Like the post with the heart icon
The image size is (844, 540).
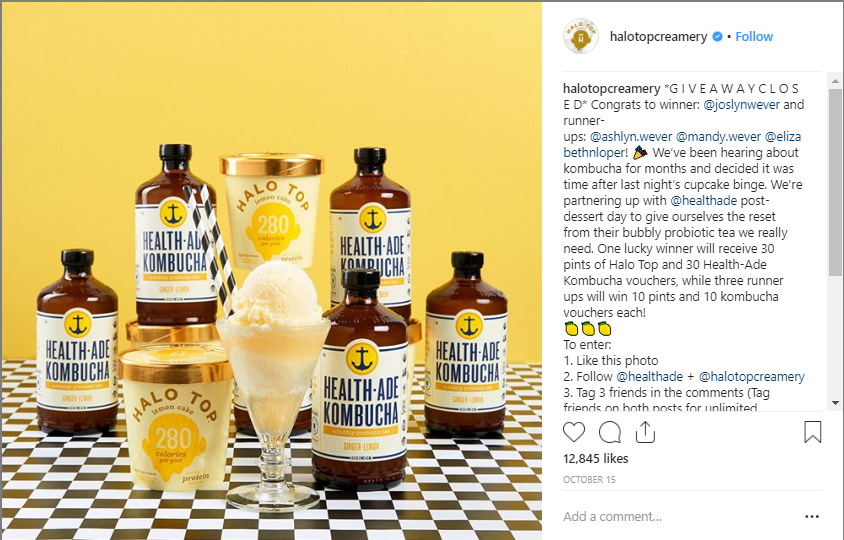pyautogui.click(x=574, y=432)
